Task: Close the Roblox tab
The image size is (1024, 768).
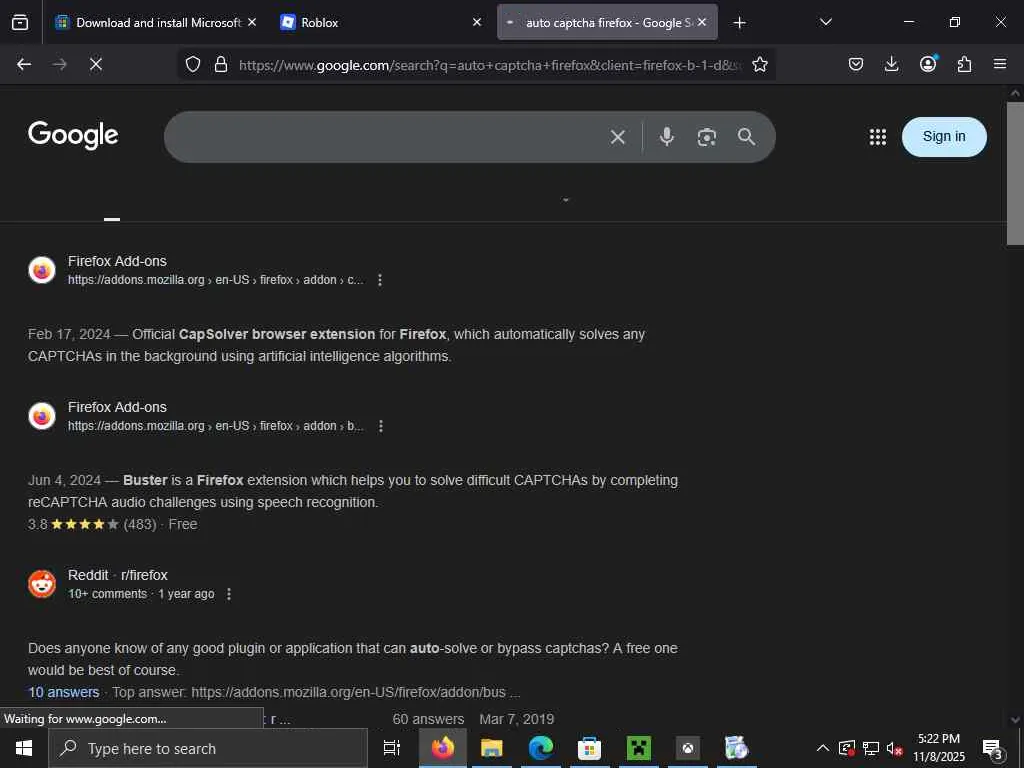Action: [477, 22]
